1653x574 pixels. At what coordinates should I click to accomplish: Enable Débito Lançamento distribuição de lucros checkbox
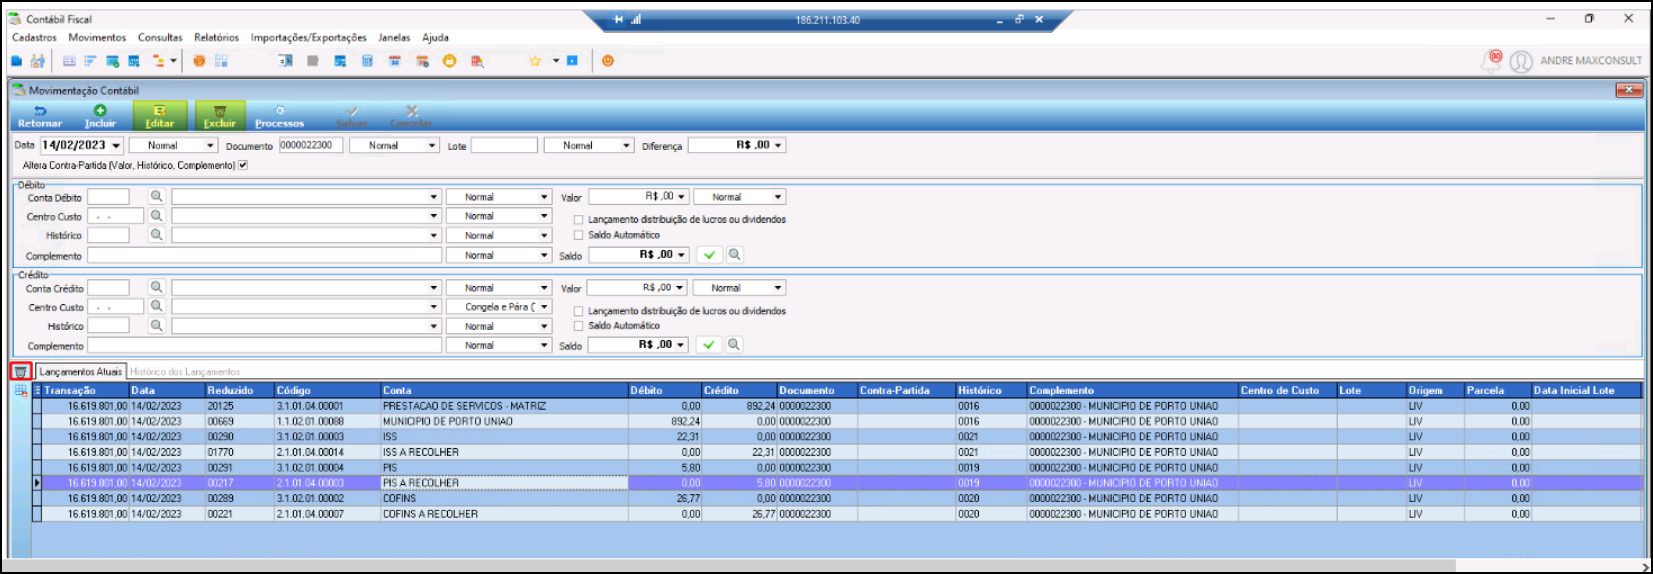click(x=578, y=220)
